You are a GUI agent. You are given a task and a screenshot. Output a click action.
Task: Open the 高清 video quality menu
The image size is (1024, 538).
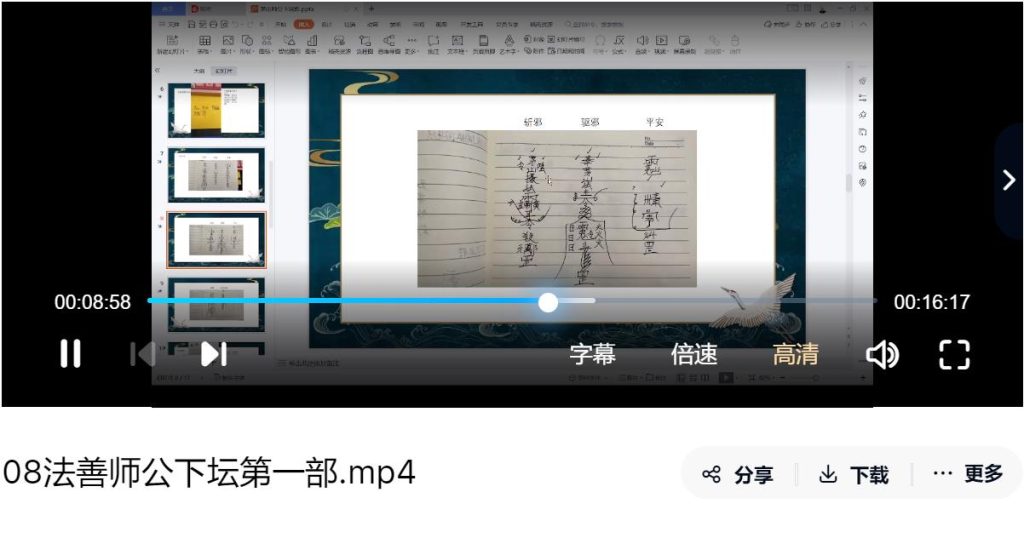[x=795, y=354]
